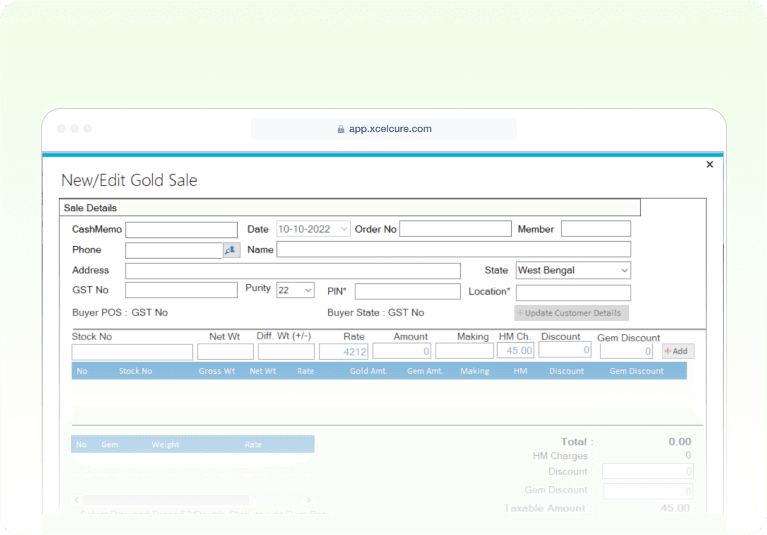Focus the PIN input field

tap(407, 291)
